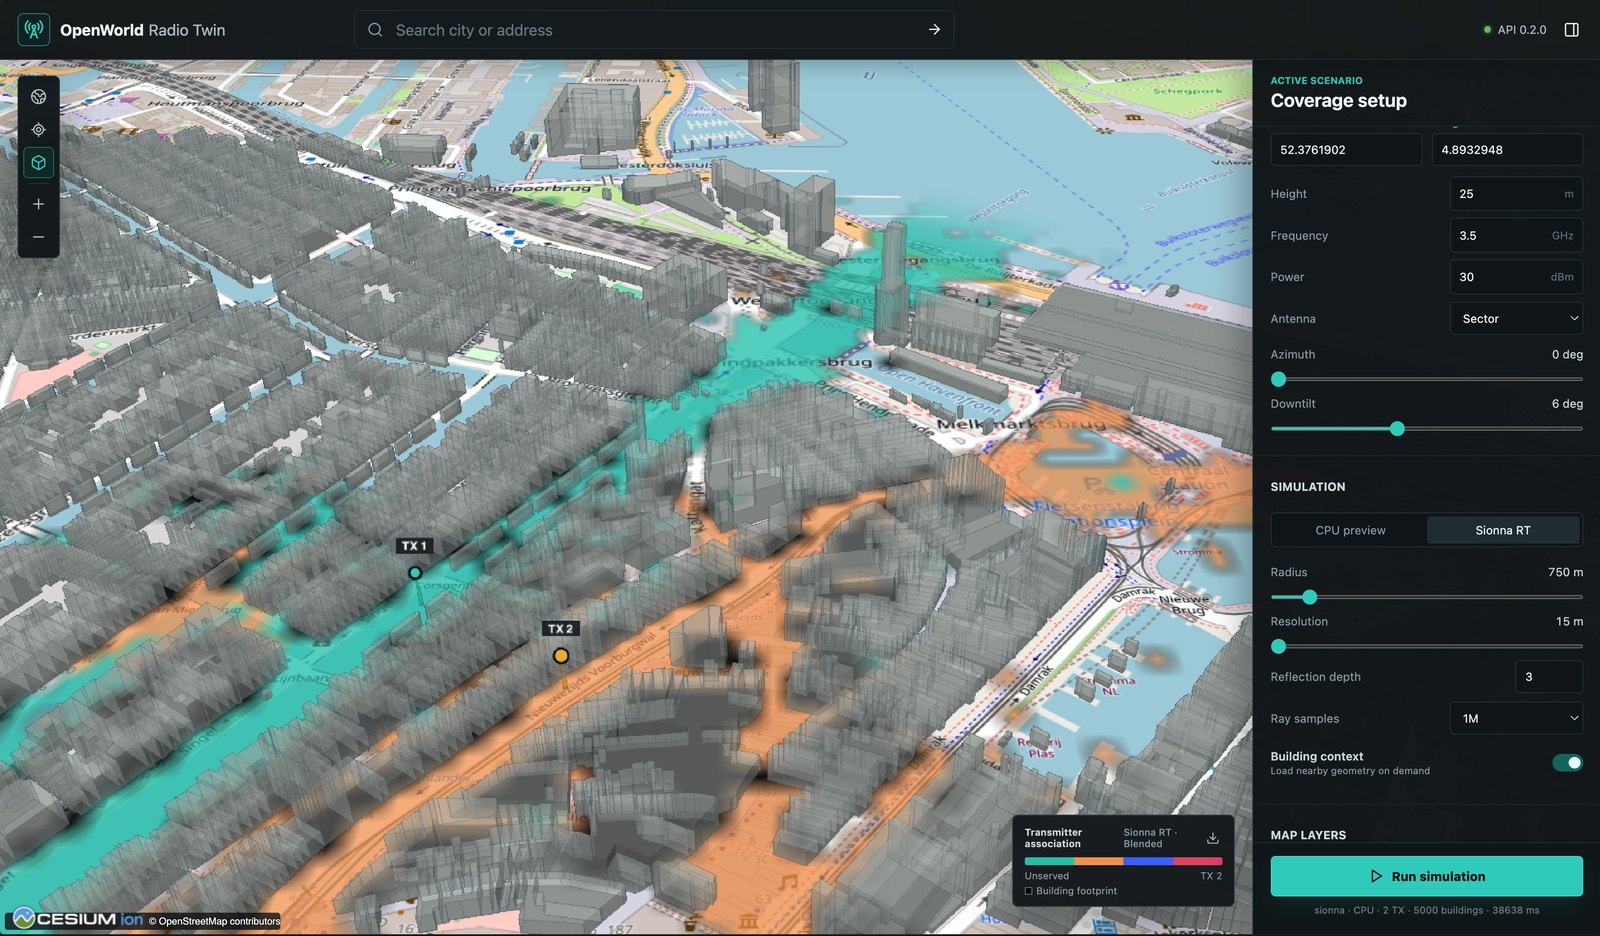Click the ACTIVE SCENARIO label

(1316, 80)
